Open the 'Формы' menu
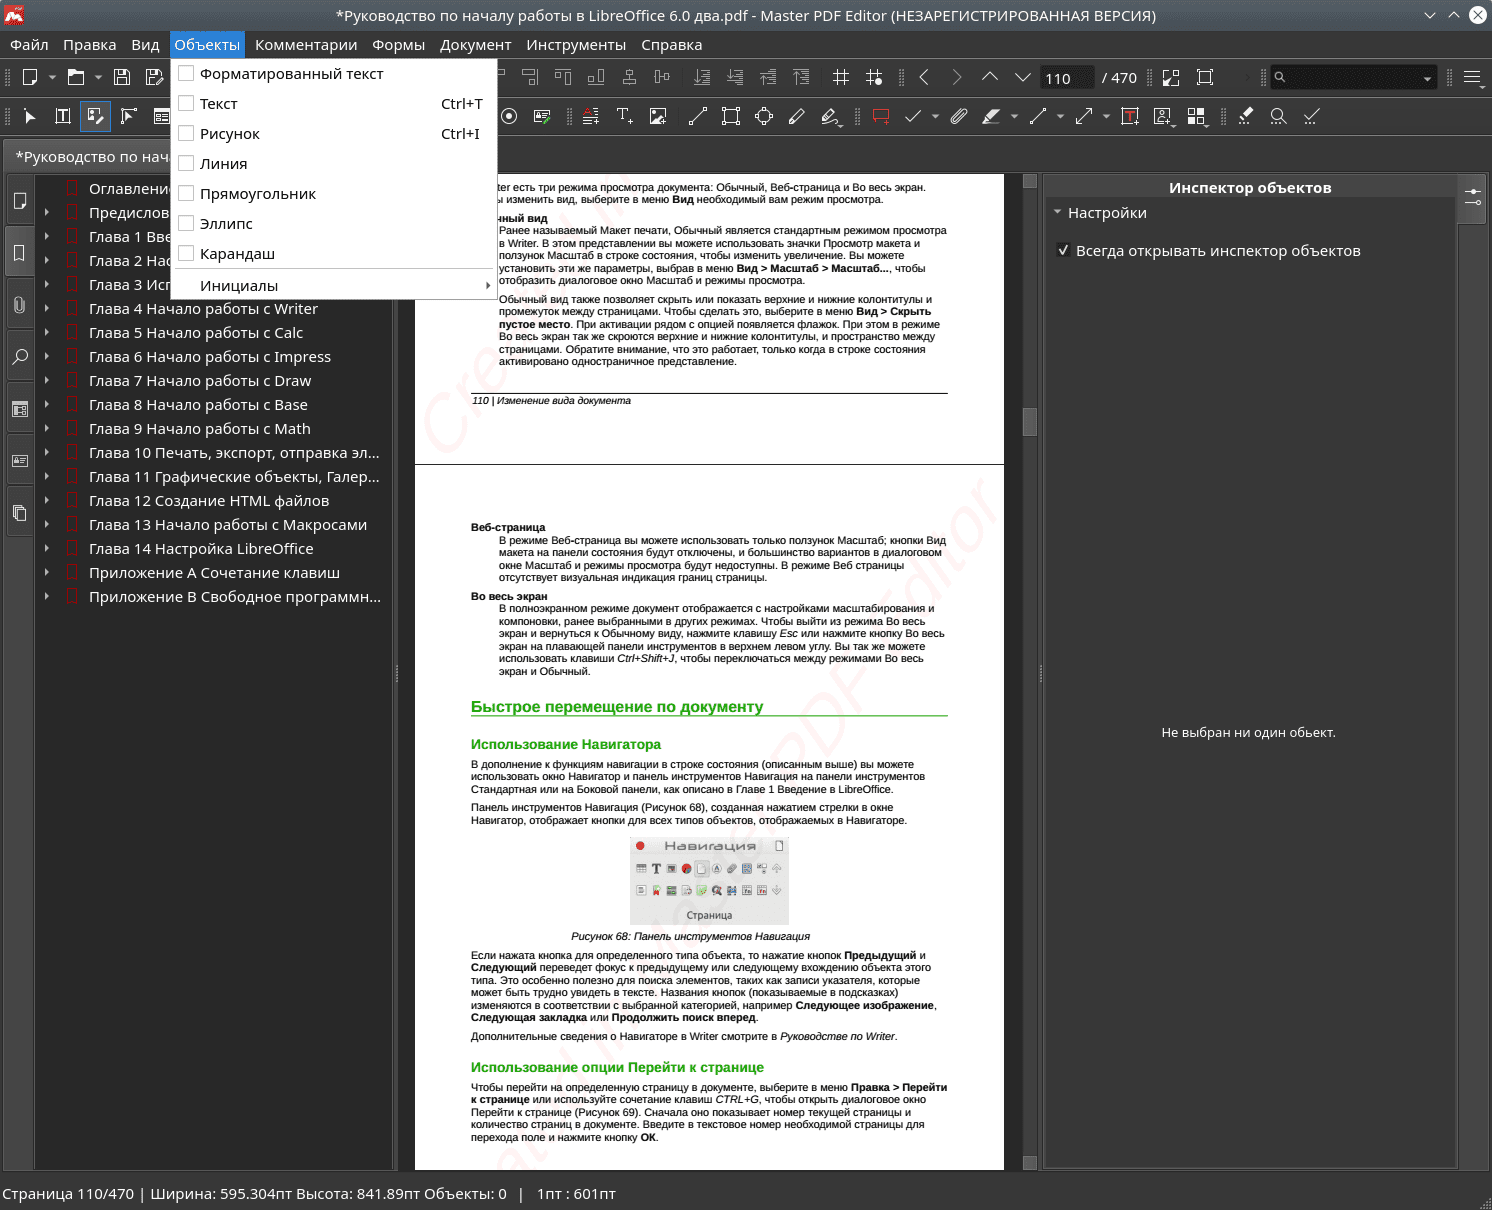The height and width of the screenshot is (1210, 1492). click(x=398, y=45)
